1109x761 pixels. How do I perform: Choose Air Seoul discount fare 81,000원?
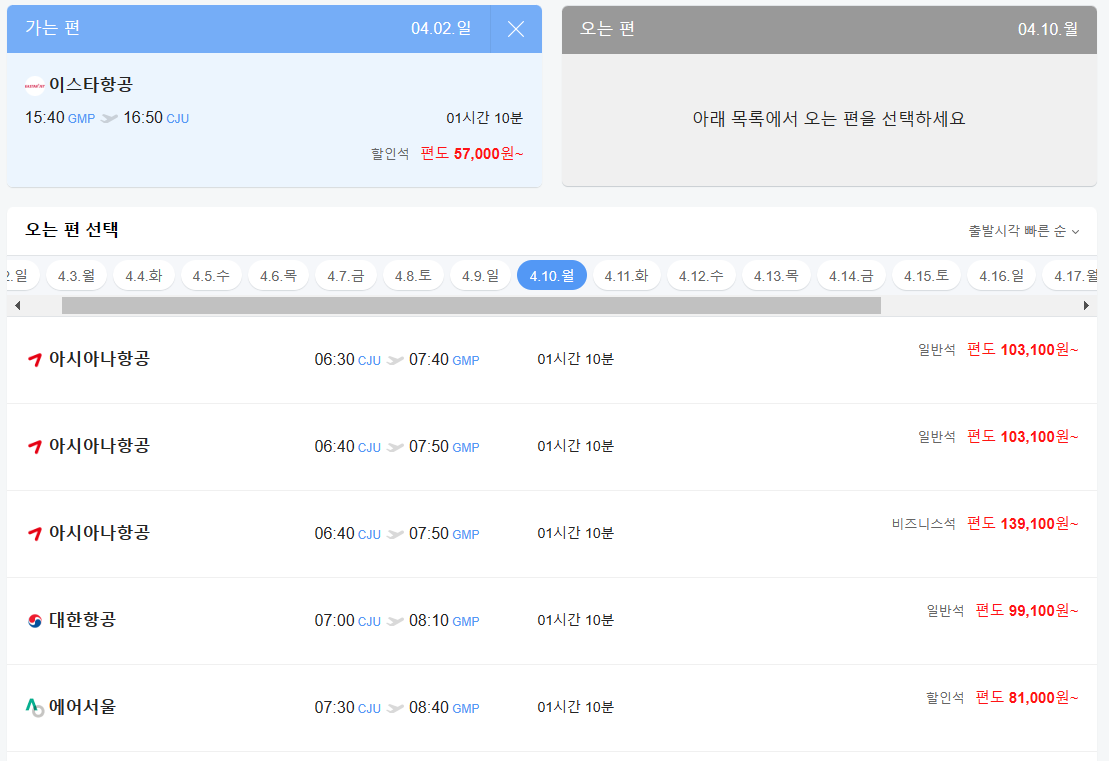pos(1026,698)
